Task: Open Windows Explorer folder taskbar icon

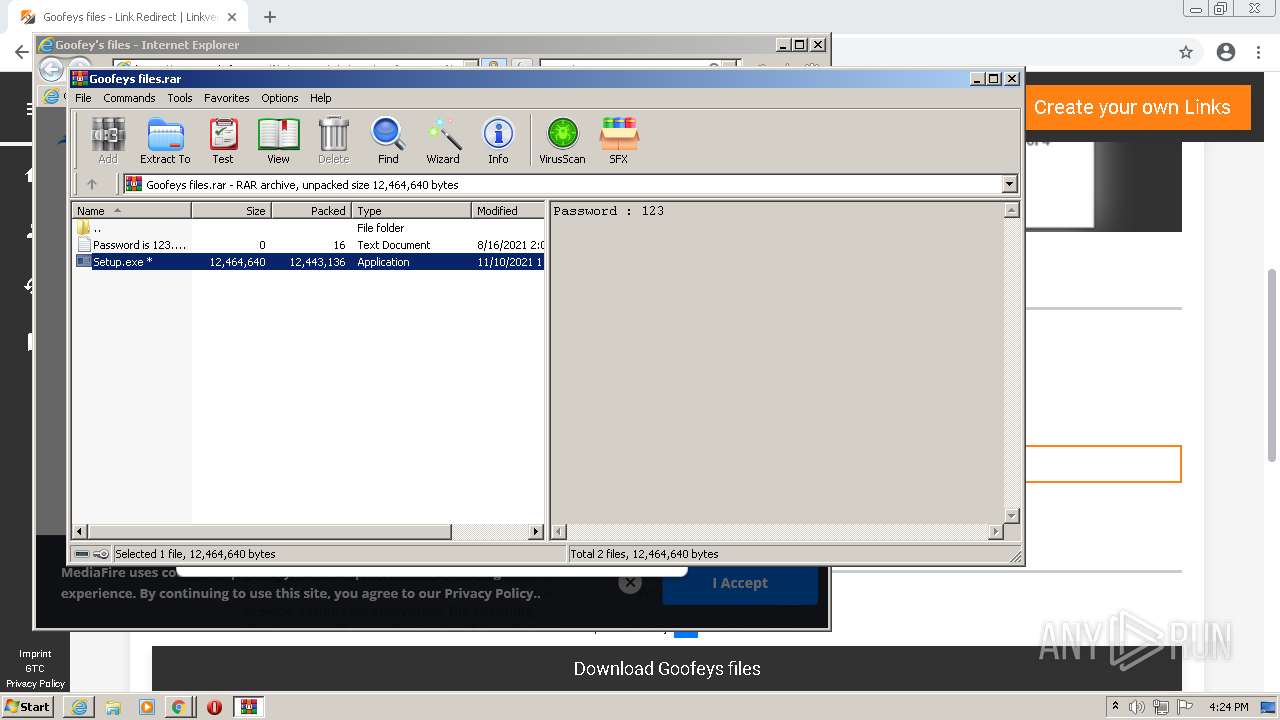Action: click(113, 707)
